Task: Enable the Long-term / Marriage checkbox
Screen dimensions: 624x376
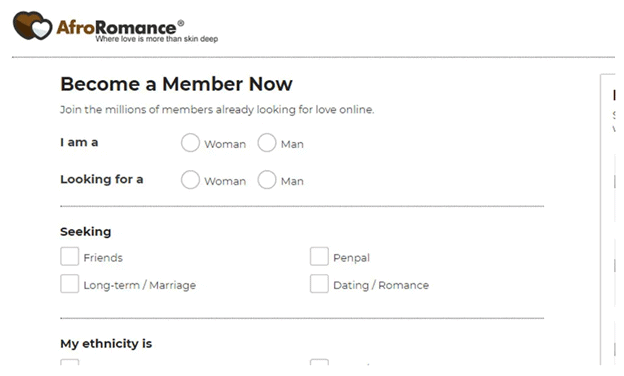Action: coord(70,284)
